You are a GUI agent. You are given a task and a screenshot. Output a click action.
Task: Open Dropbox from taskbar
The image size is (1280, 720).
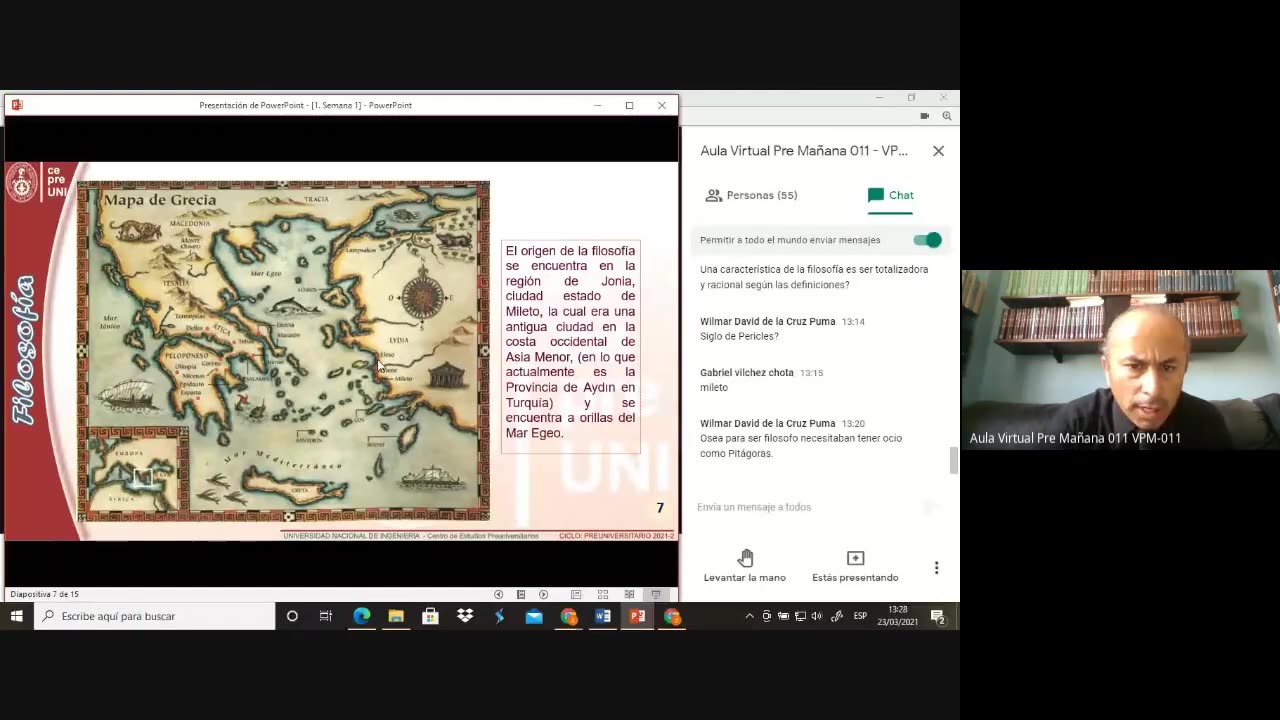(x=465, y=616)
